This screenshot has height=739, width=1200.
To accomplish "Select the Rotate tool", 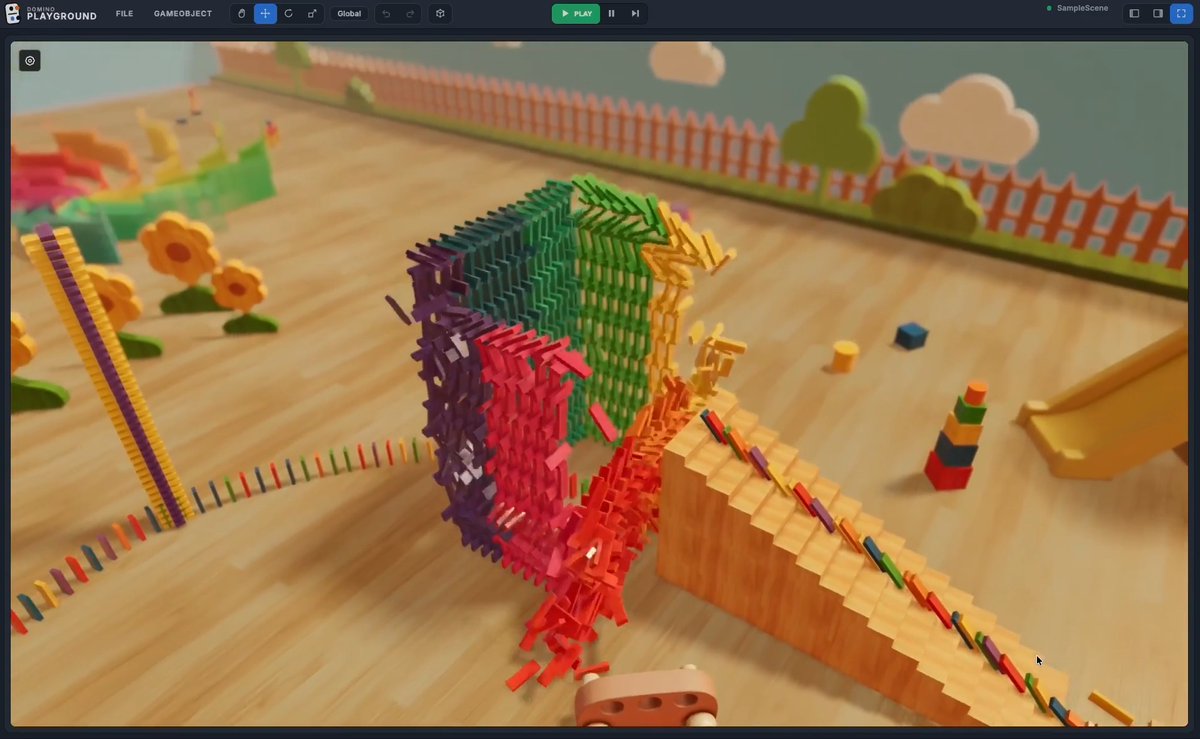I will (x=289, y=14).
